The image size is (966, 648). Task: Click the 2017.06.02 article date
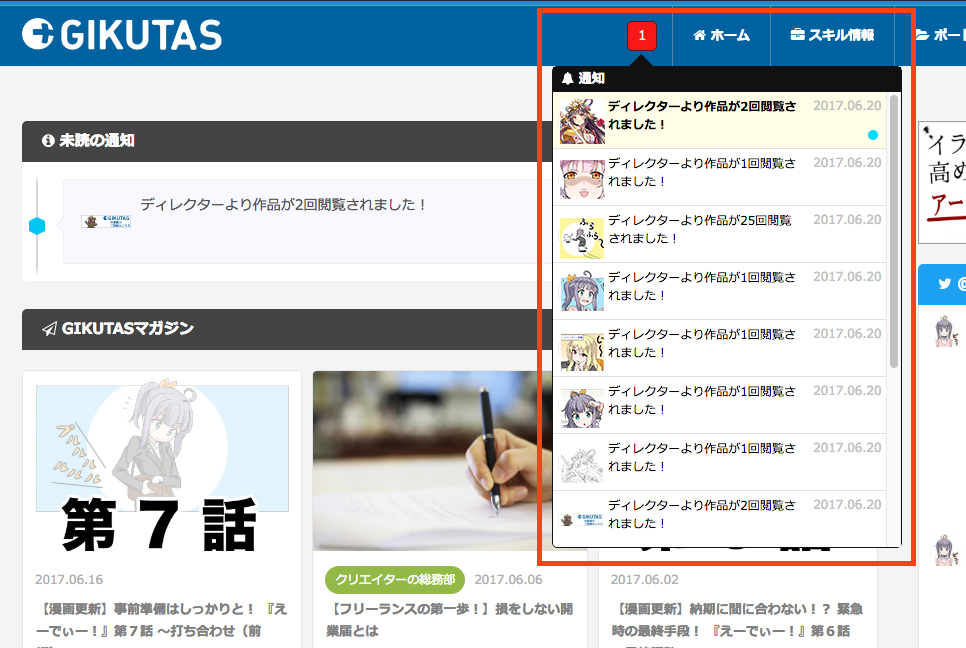tap(644, 580)
